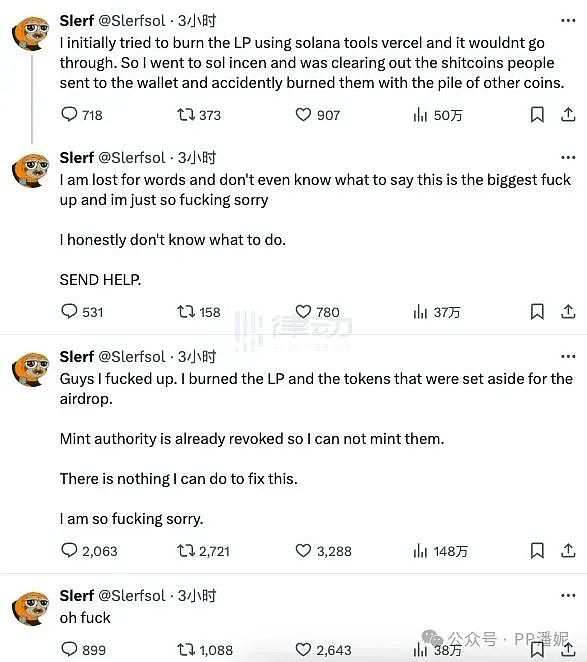Screen dimensions: 587x662
Task: Open Slerf avatar on the 'SEND HELP' tweet
Action: click(30, 170)
